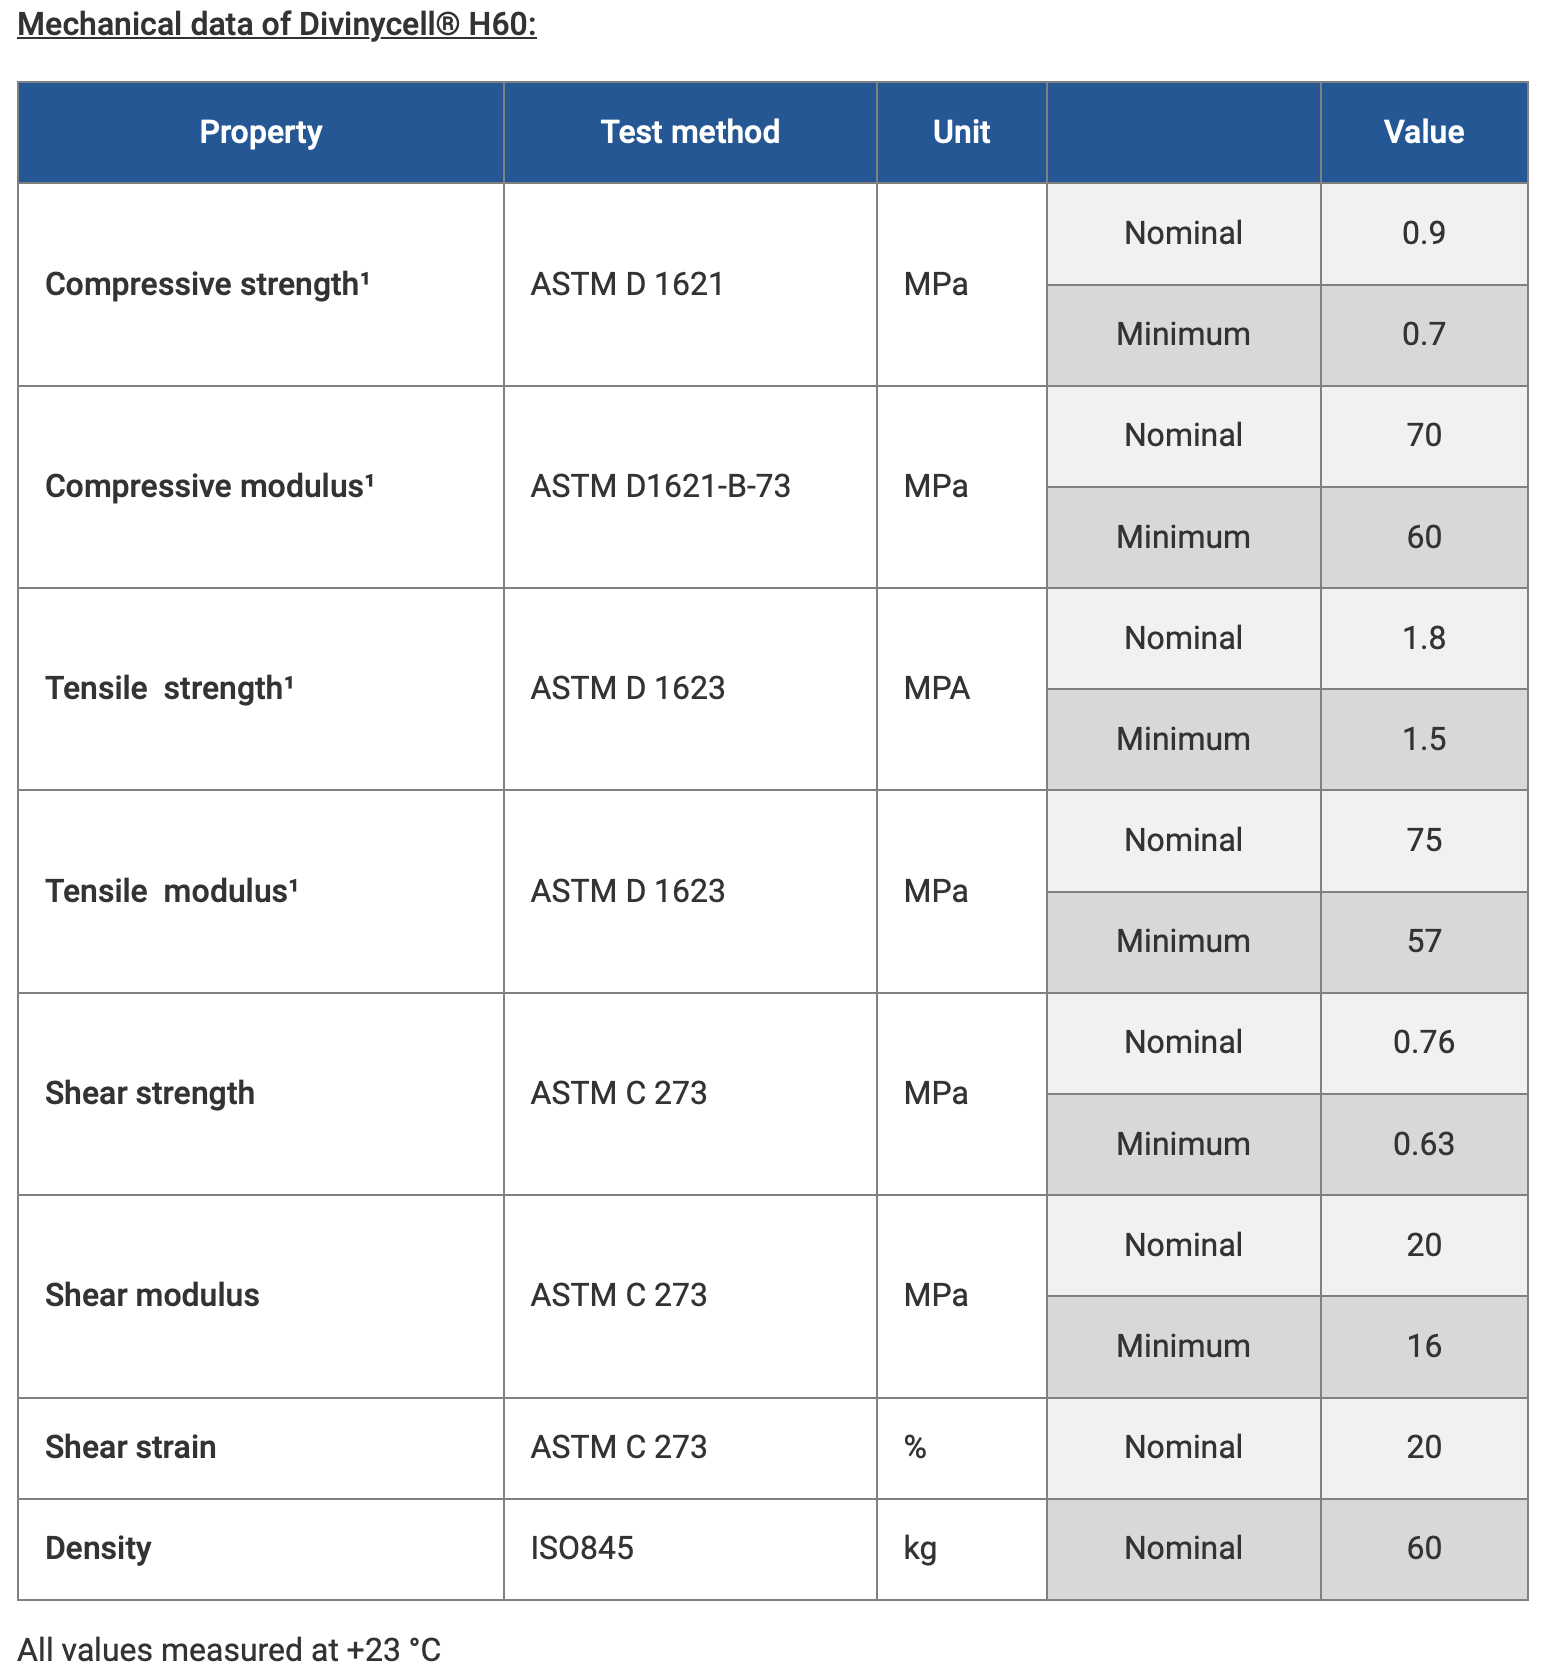Click the Density nominal value 60
Viewport: 1554px width, 1674px height.
click(1424, 1549)
